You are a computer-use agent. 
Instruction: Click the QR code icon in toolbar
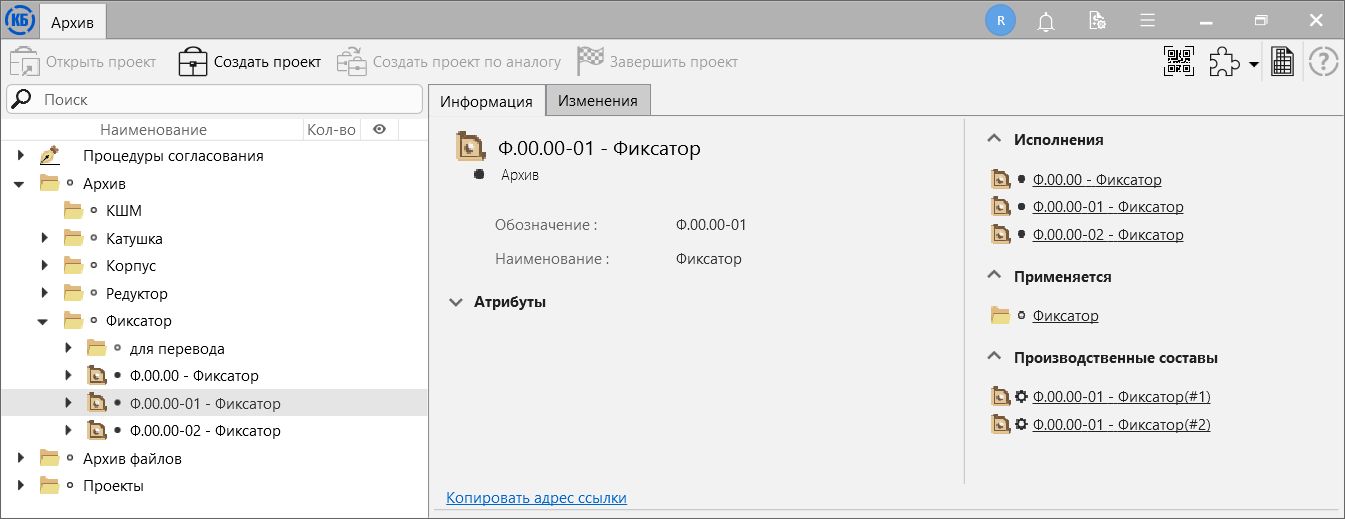1179,62
